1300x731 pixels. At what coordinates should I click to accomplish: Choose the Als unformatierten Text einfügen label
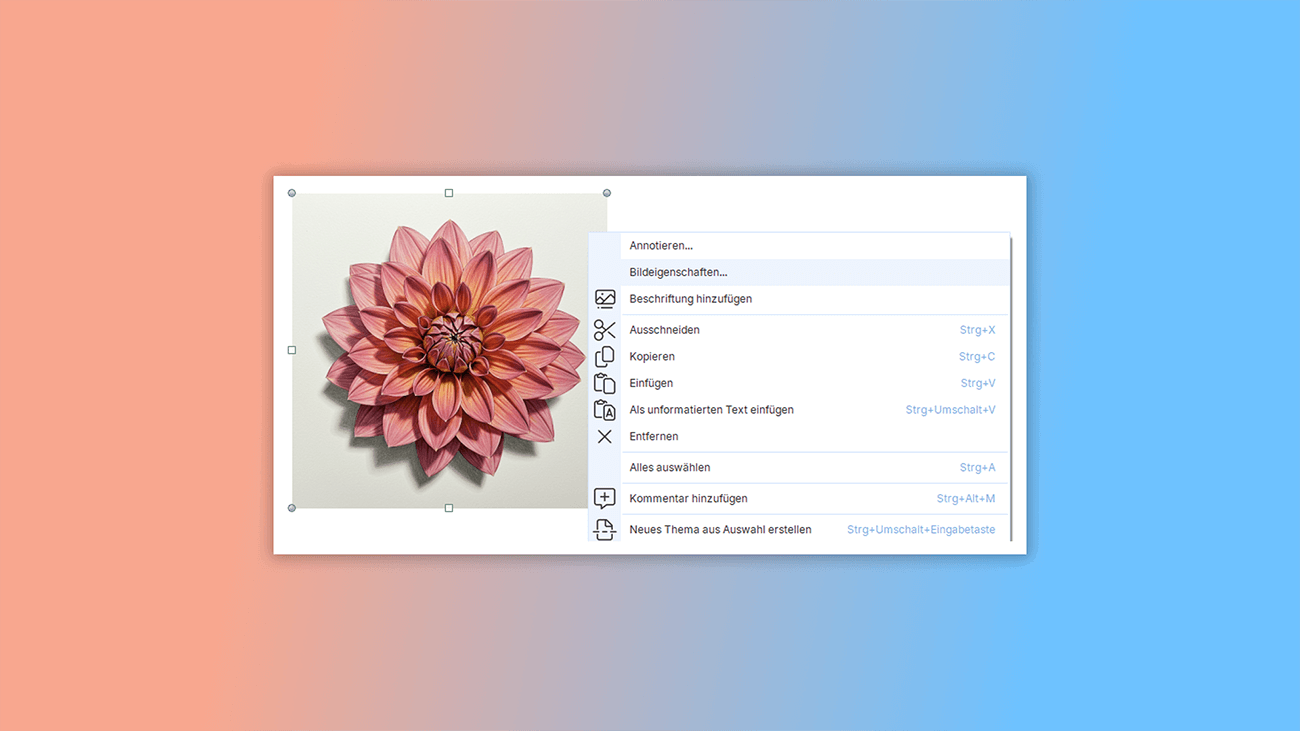coord(711,410)
